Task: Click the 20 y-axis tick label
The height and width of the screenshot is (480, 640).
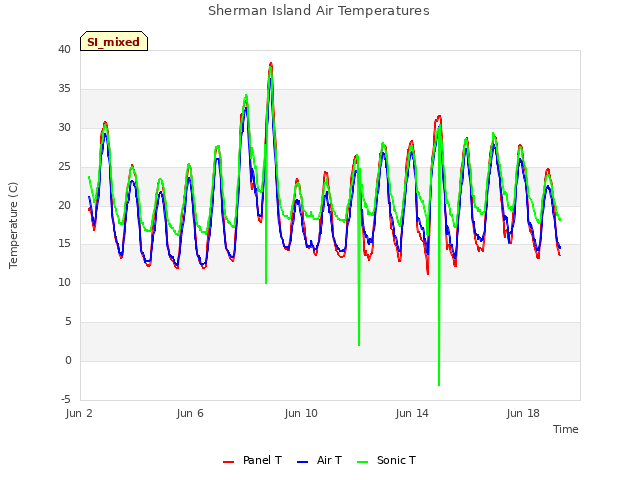Action: pos(64,205)
